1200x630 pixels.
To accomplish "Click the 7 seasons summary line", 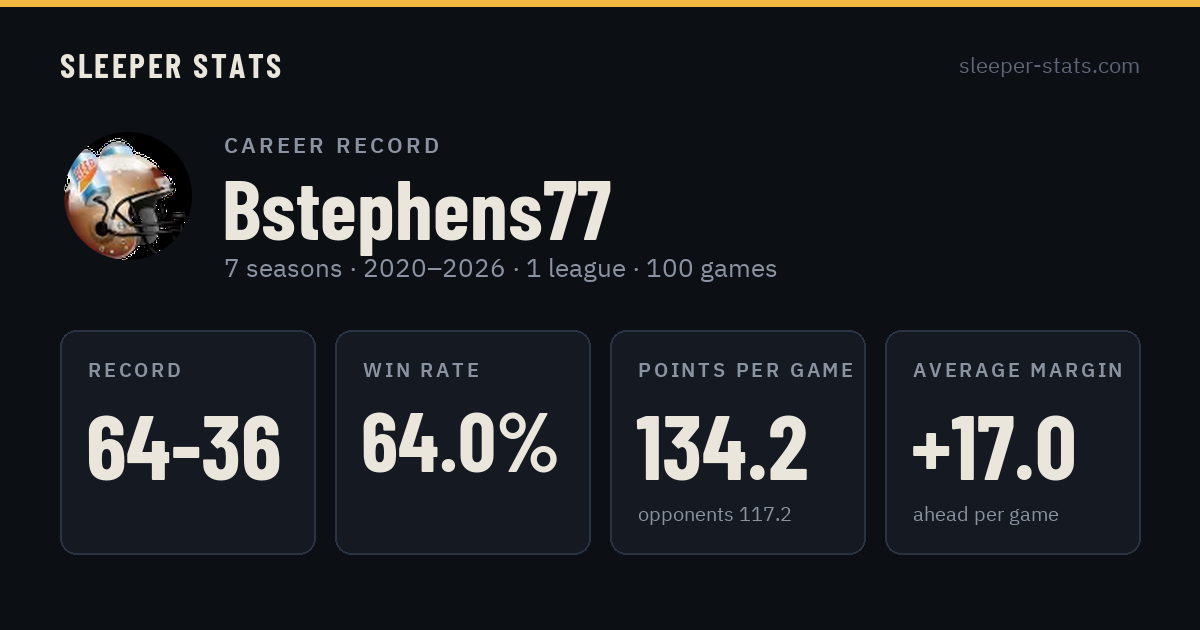I will (x=500, y=269).
